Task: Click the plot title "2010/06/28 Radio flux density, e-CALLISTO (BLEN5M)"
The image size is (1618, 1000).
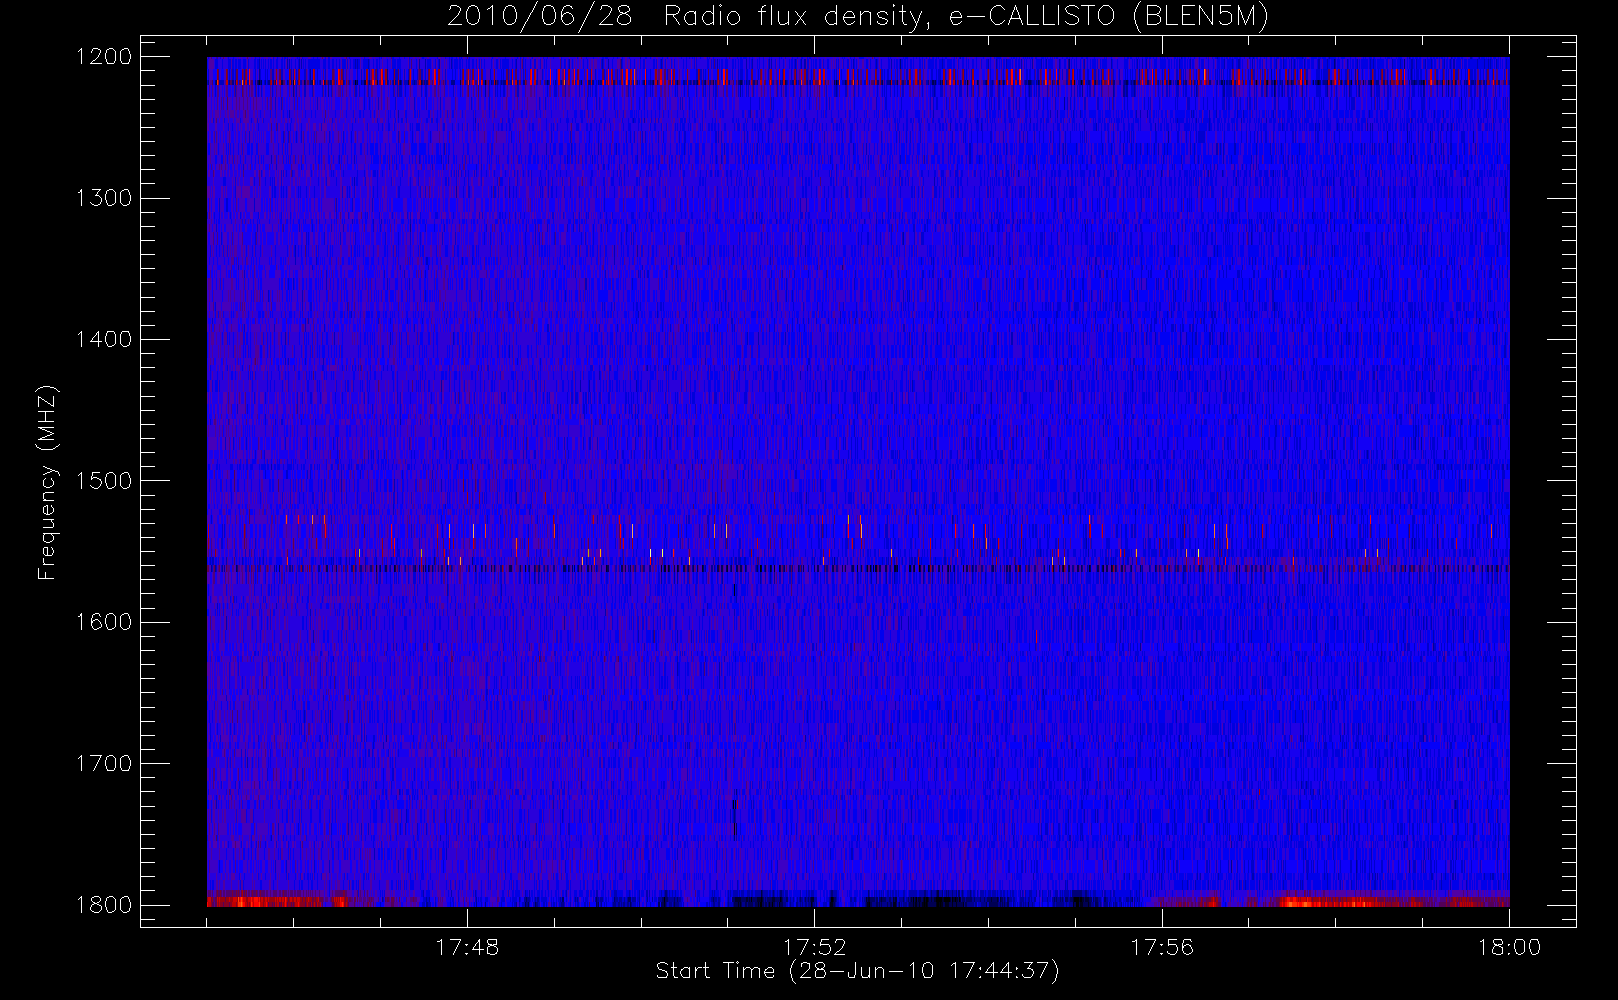Action: [x=858, y=17]
